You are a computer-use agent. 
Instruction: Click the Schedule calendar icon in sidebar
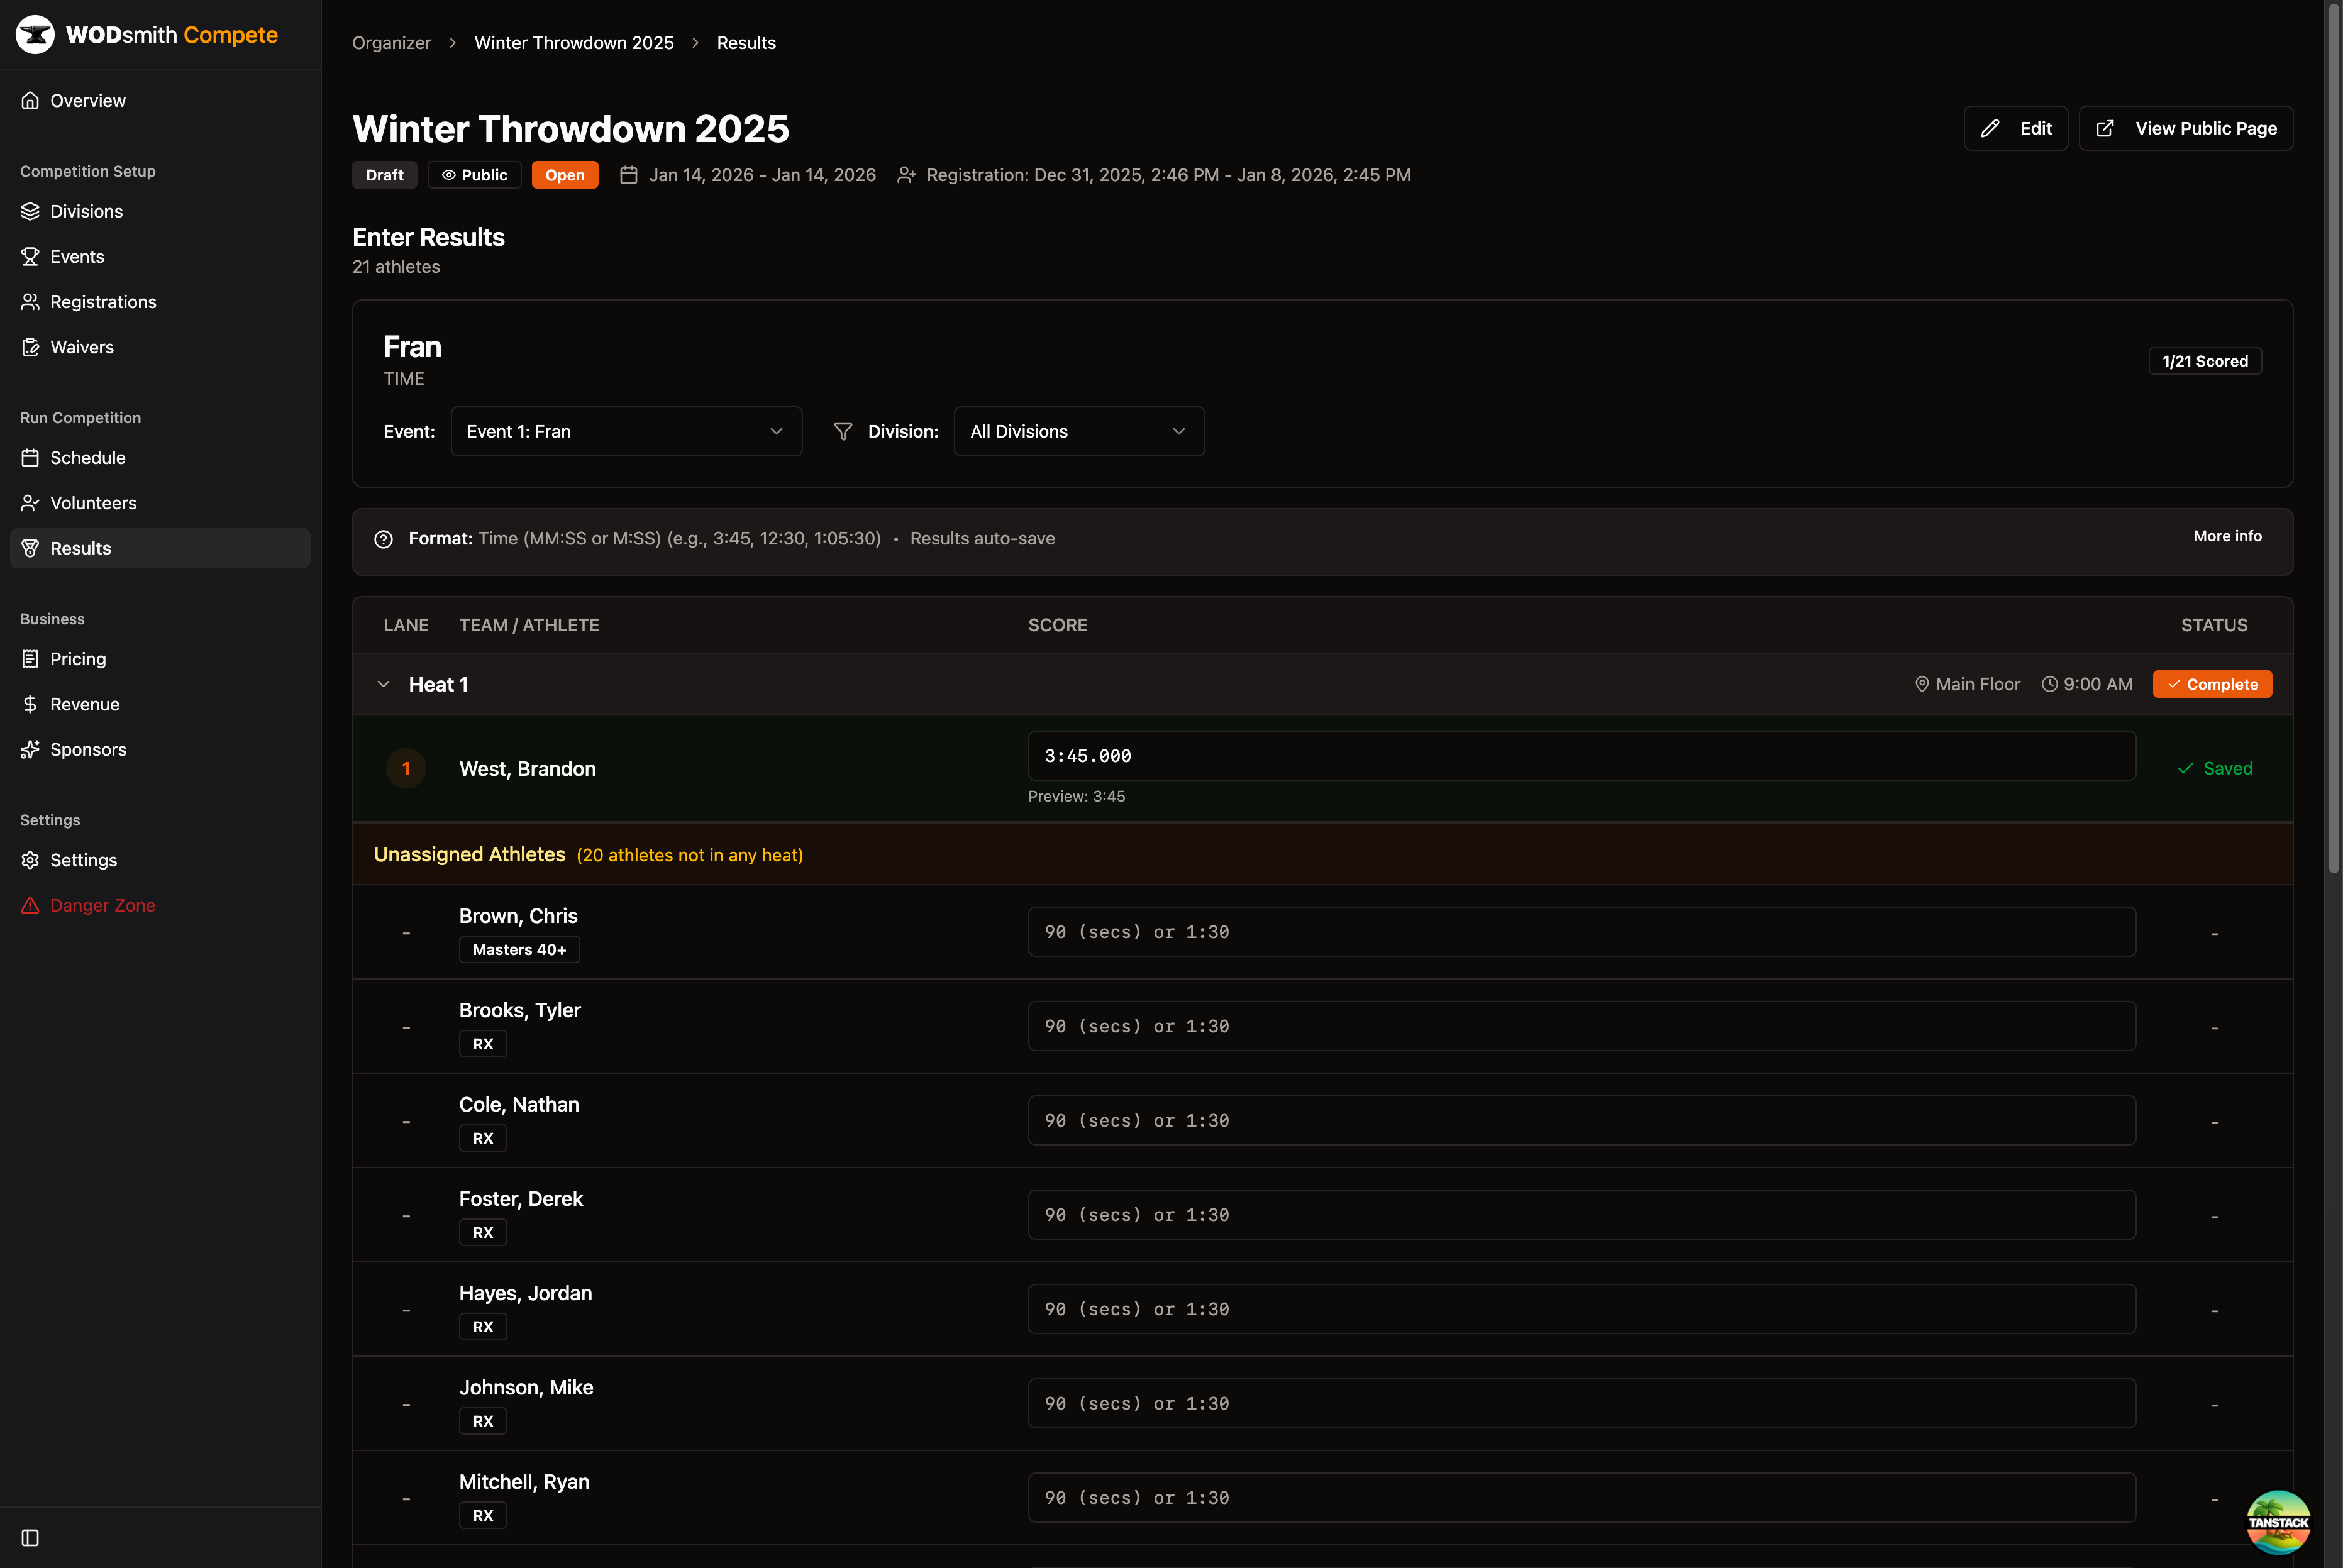coord(30,457)
